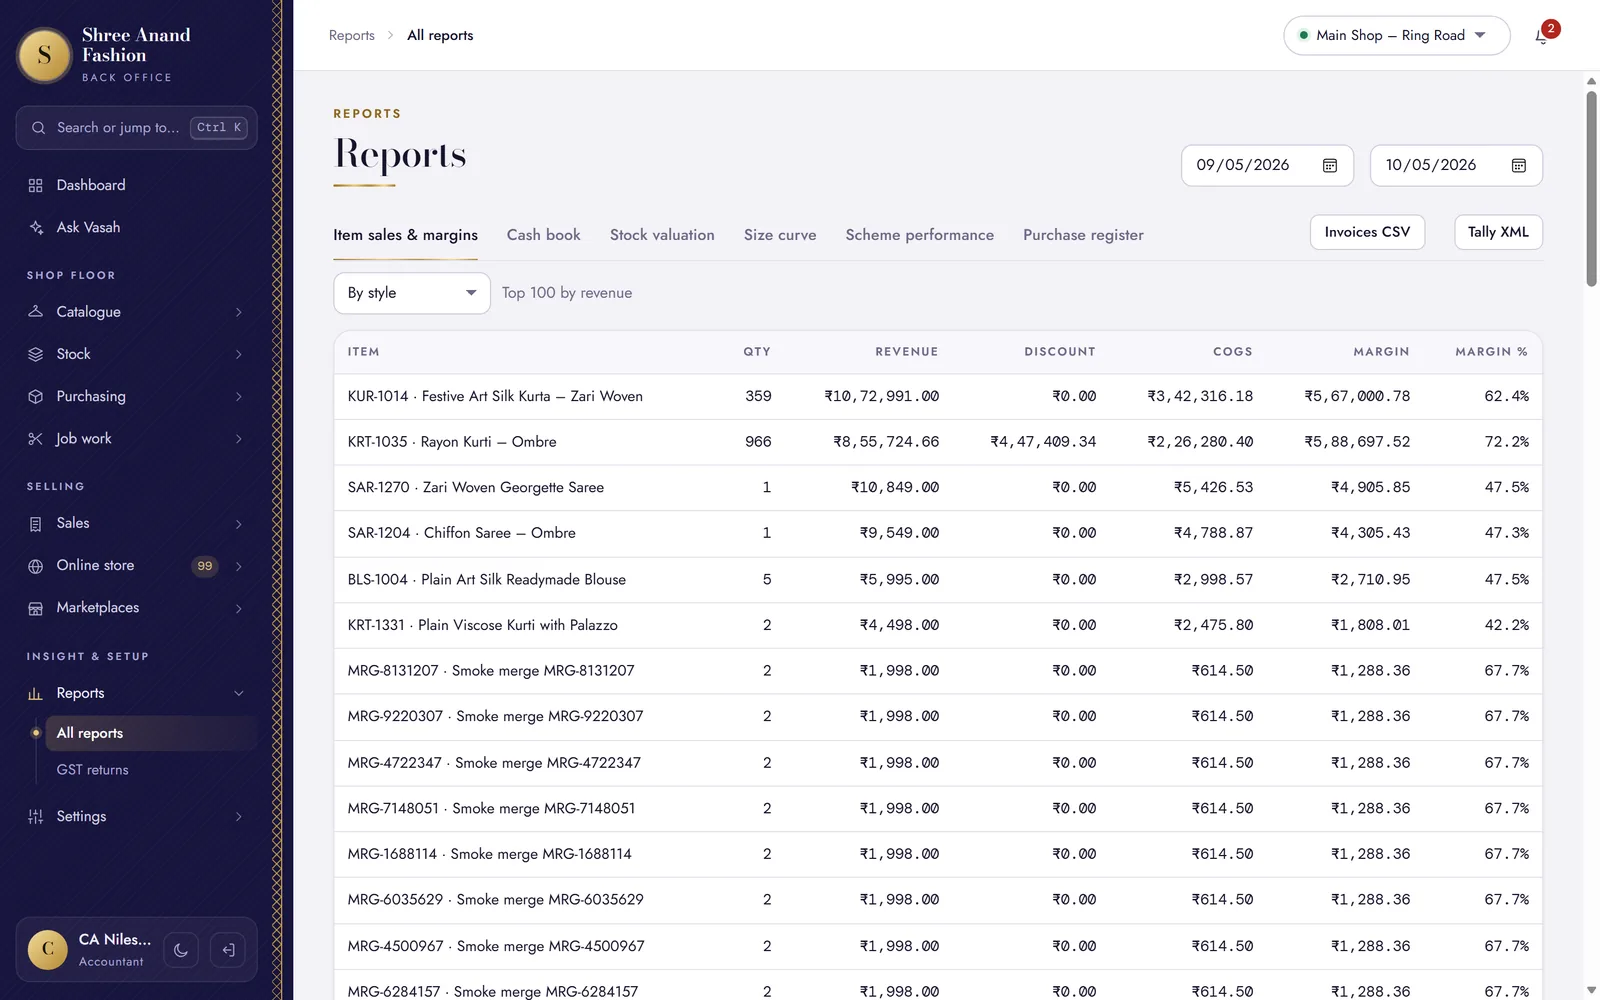Click the Purchasing box icon
Screen dimensions: 1600x1000
tap(36, 397)
